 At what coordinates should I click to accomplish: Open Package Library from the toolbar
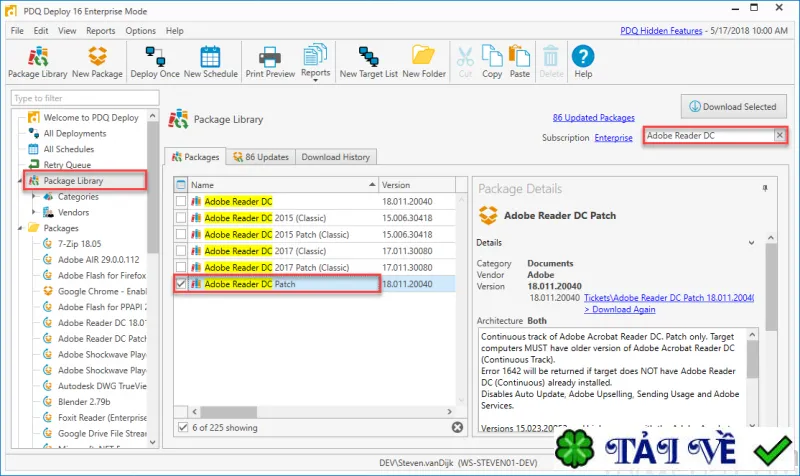click(x=38, y=62)
